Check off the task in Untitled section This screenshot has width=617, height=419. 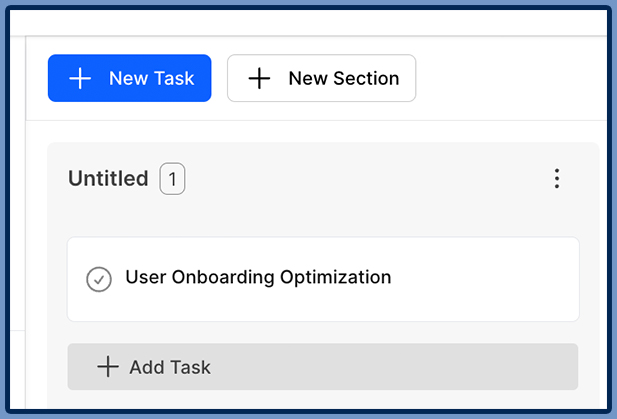tap(98, 279)
